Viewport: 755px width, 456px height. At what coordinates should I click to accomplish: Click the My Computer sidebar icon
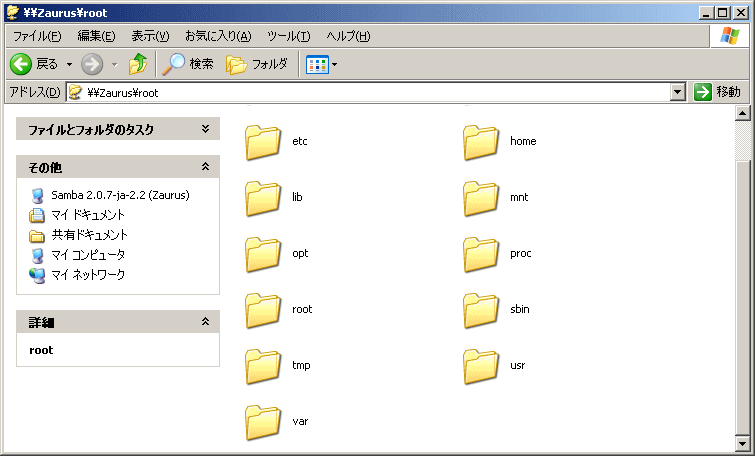point(37,255)
